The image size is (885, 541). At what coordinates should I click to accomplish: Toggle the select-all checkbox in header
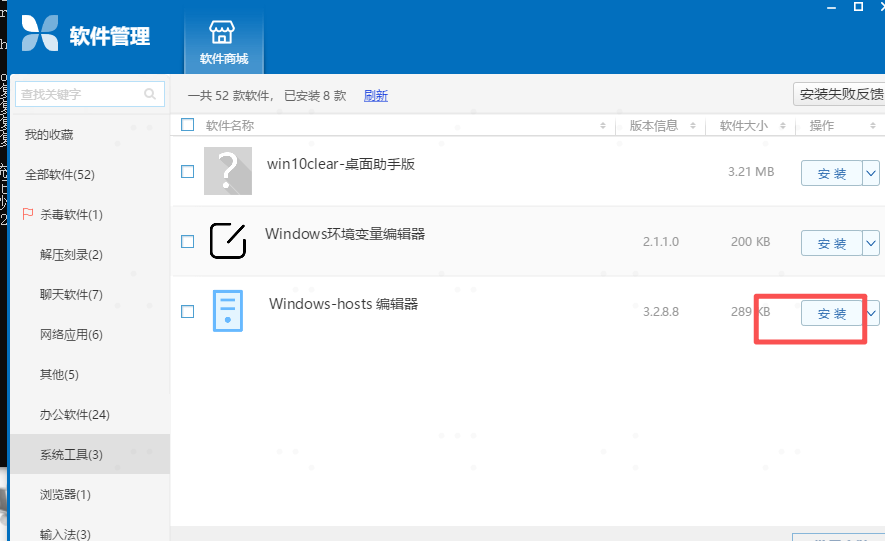(x=188, y=125)
